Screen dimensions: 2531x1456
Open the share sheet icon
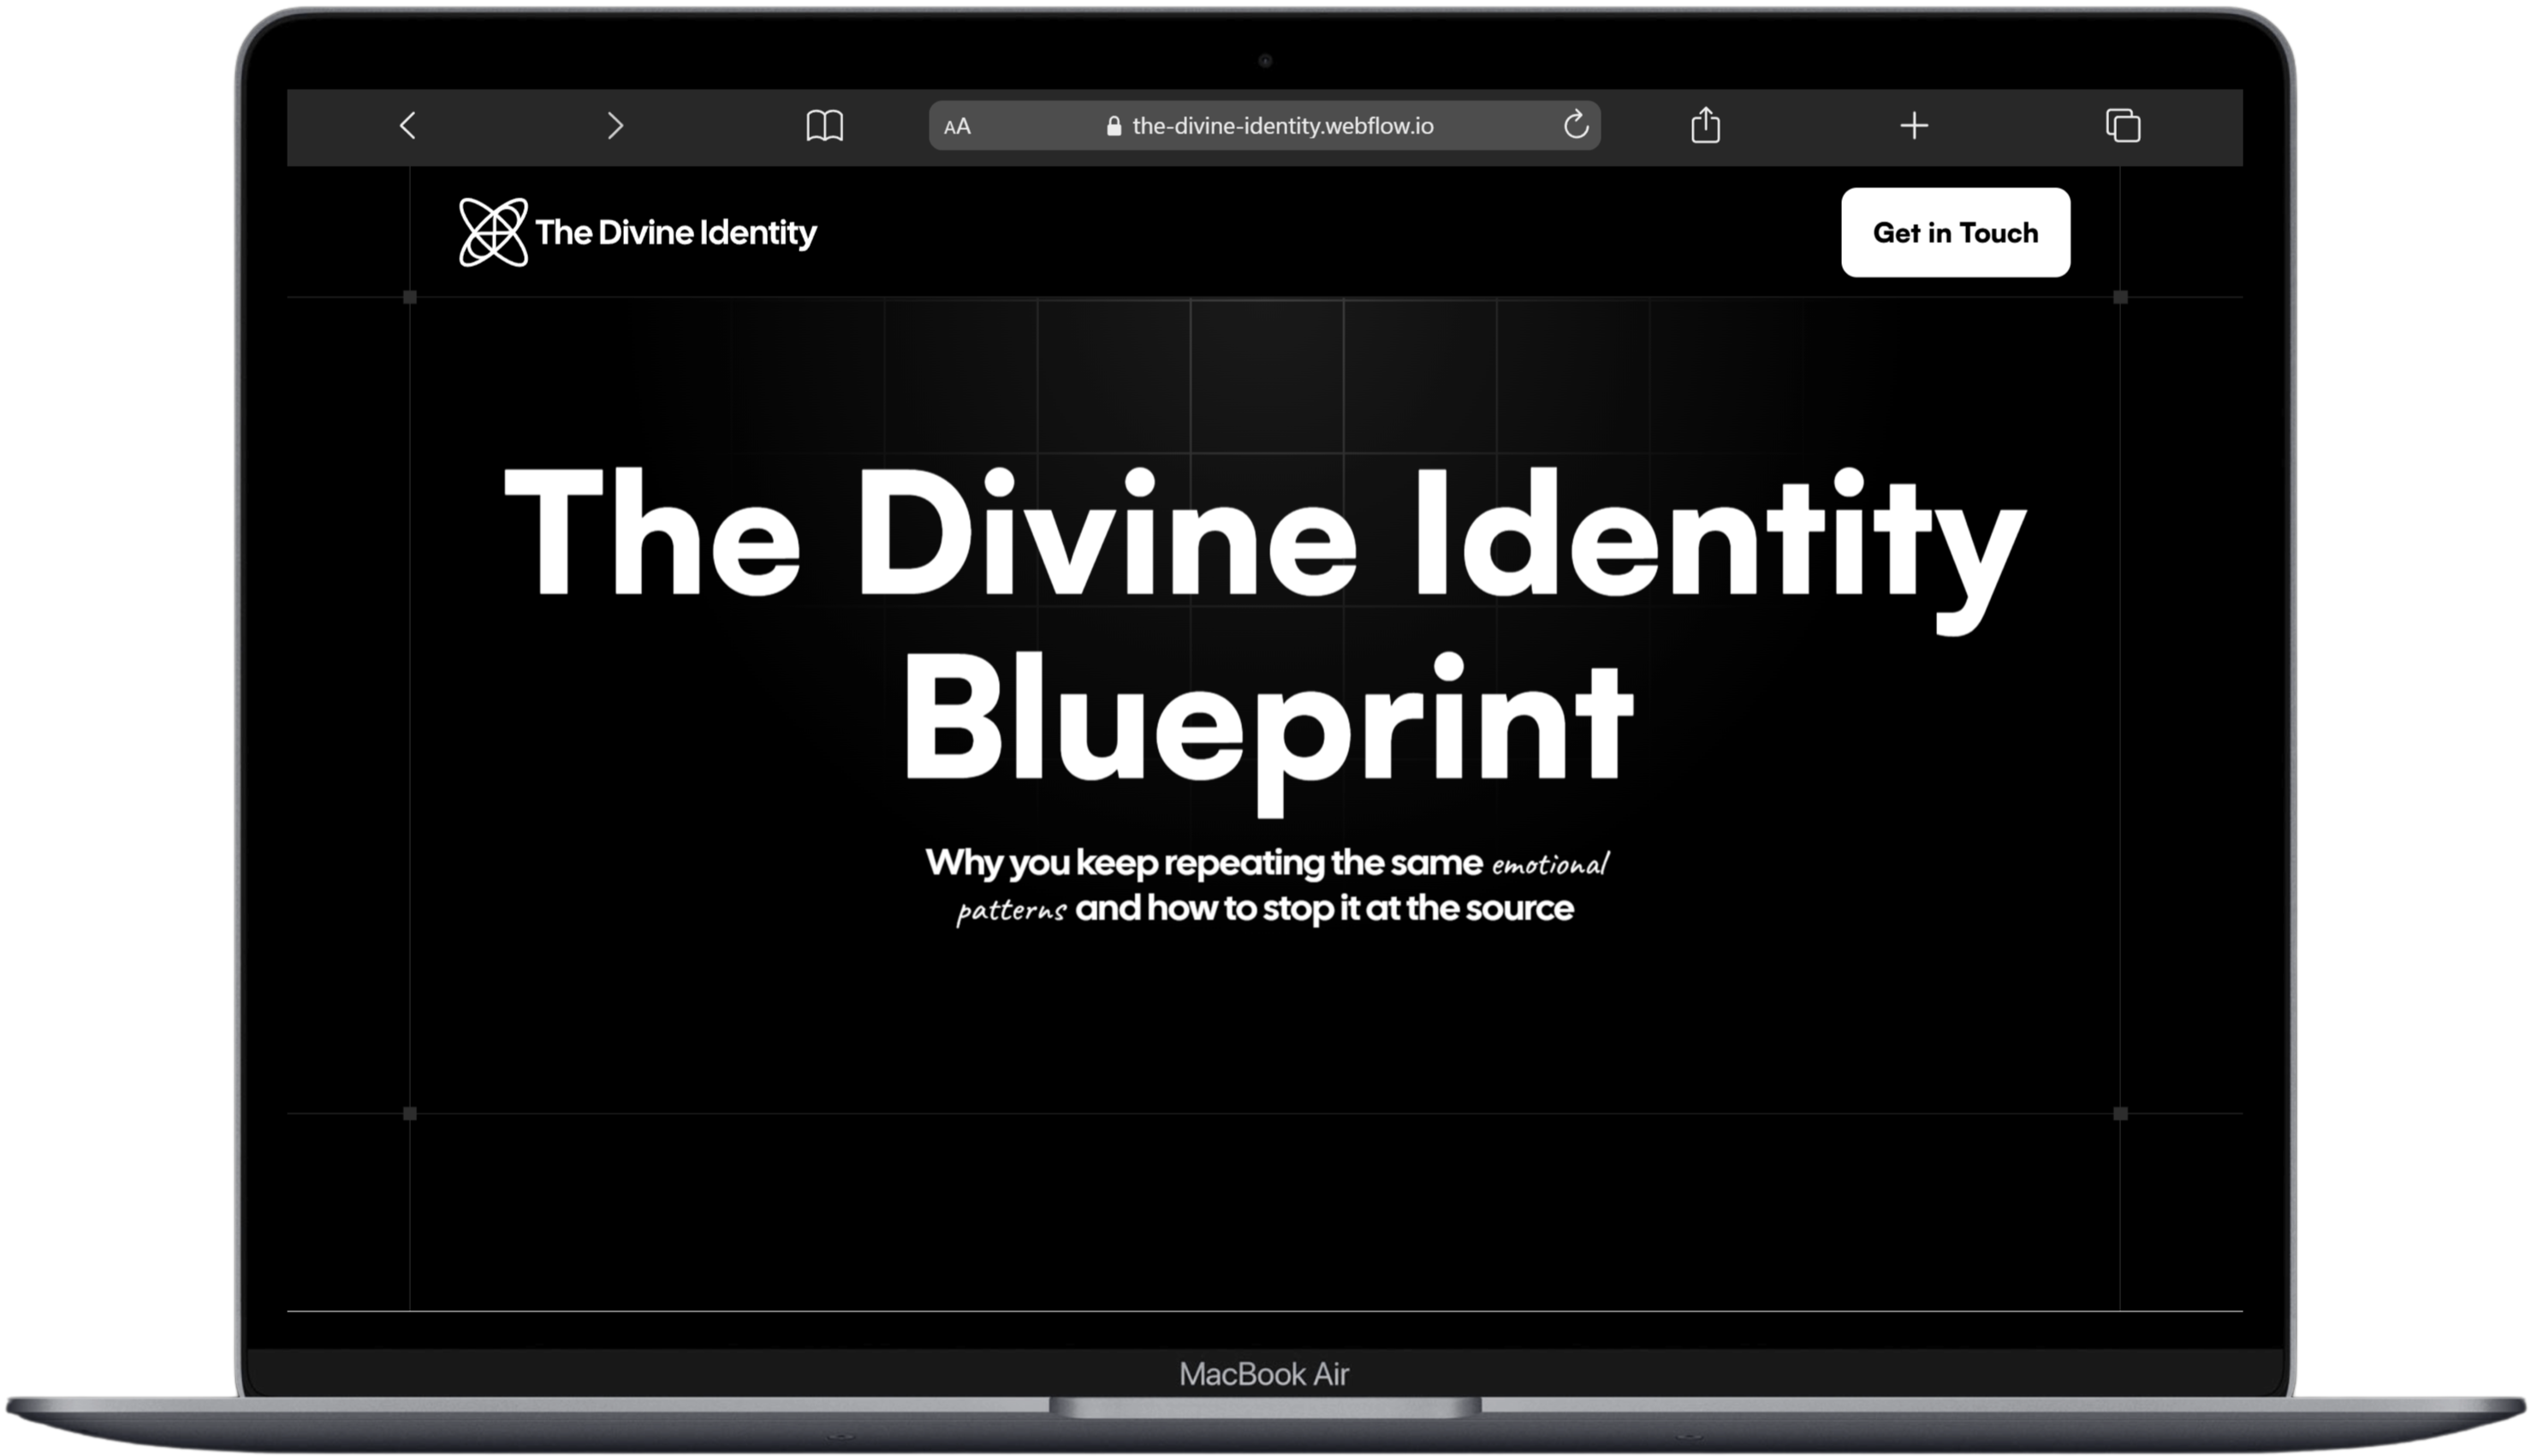click(1705, 124)
